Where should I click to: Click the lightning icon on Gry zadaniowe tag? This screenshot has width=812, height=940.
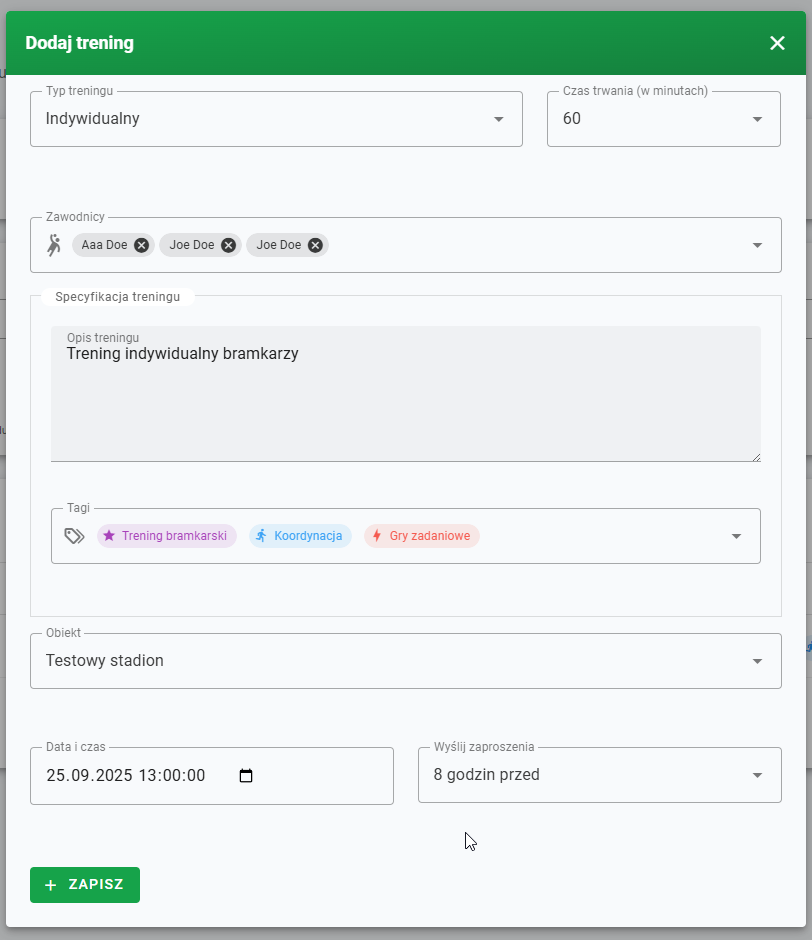tap(377, 535)
